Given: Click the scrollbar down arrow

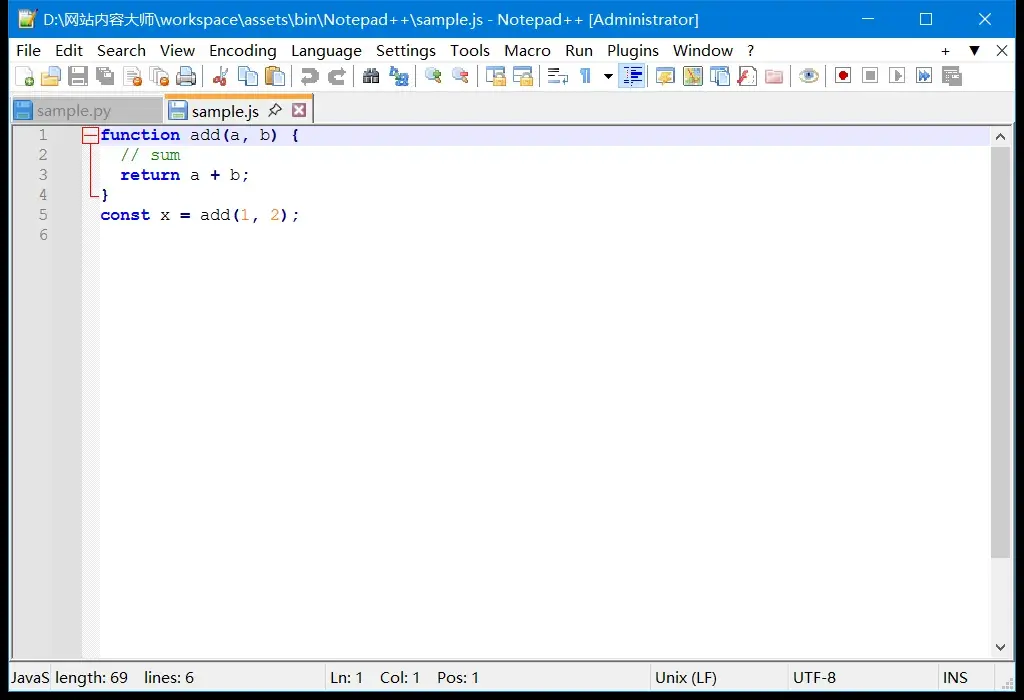Looking at the screenshot, I should [1000, 647].
